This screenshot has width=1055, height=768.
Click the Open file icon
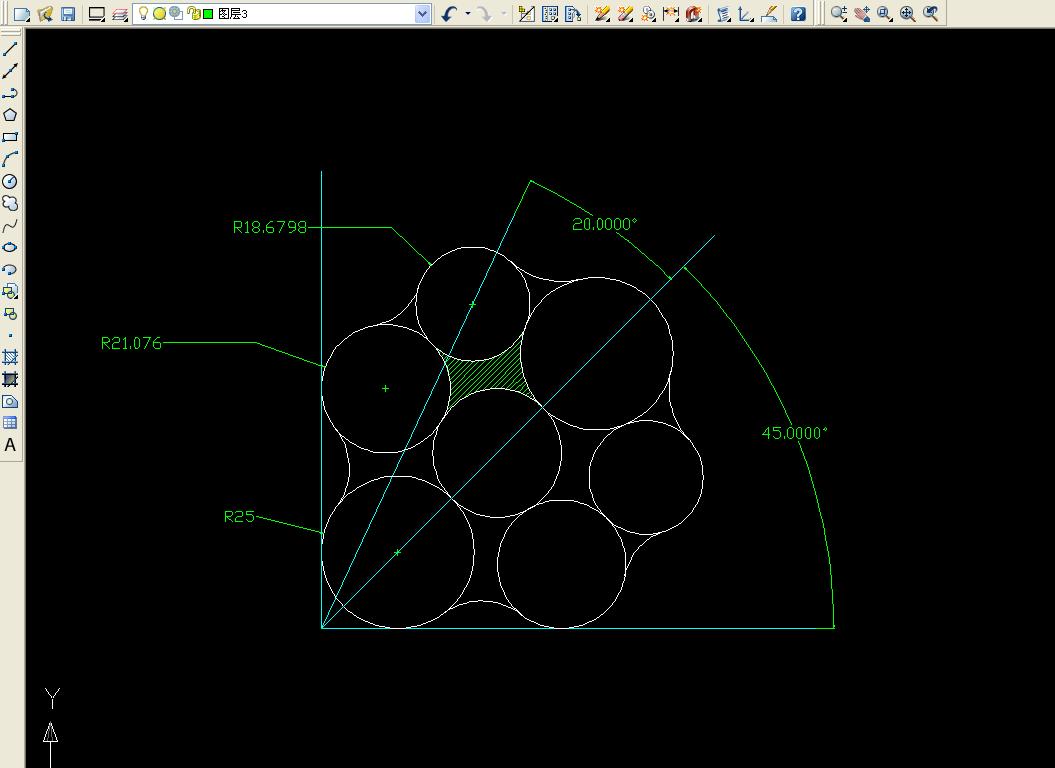(45, 13)
